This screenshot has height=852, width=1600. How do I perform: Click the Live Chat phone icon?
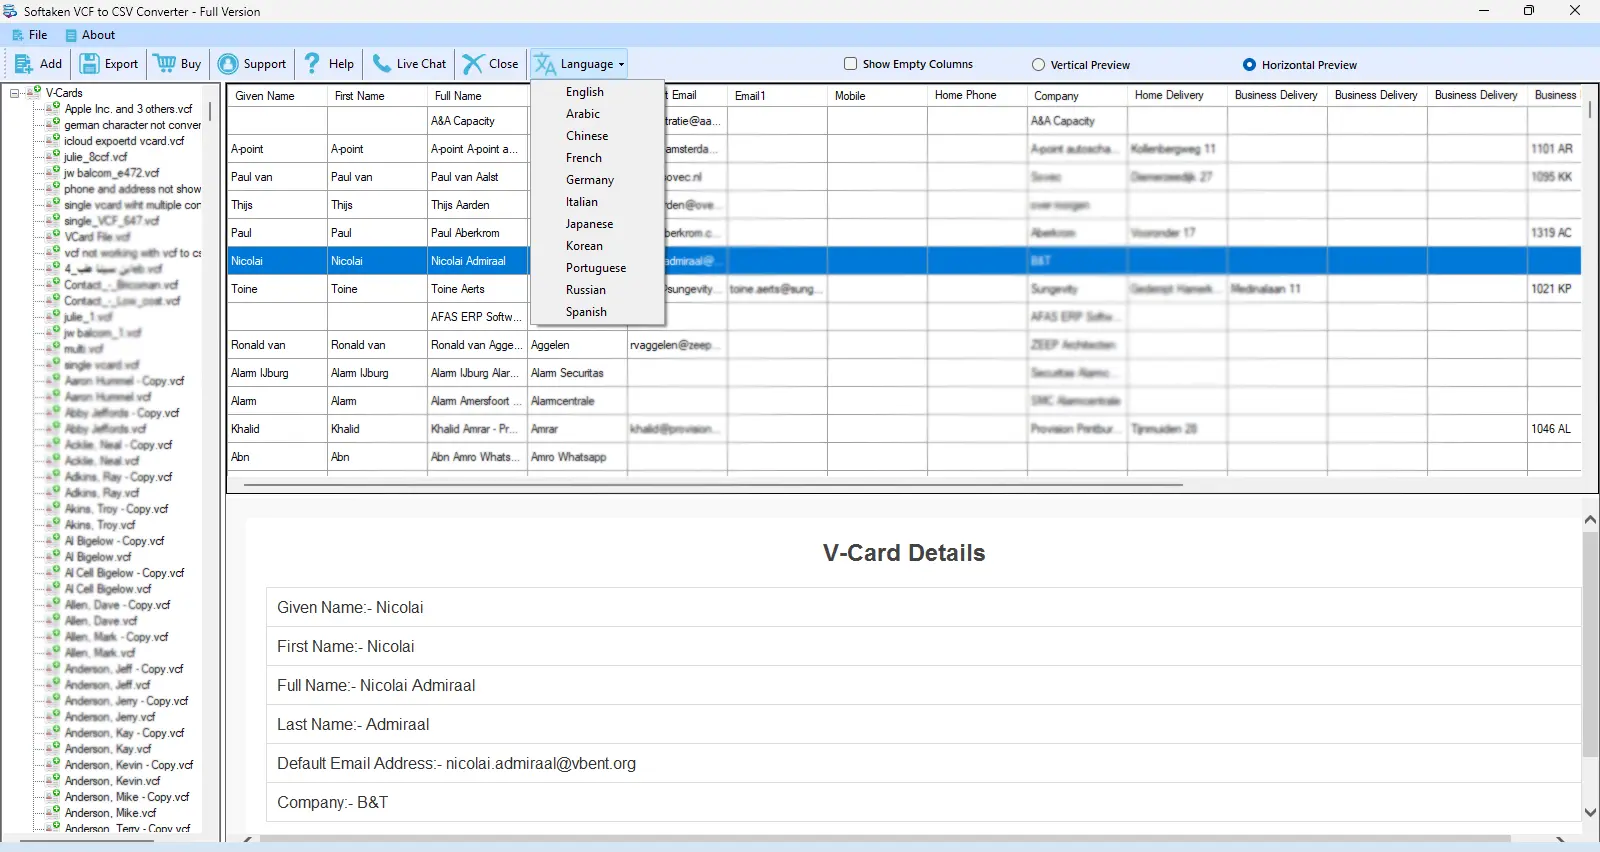coord(381,63)
